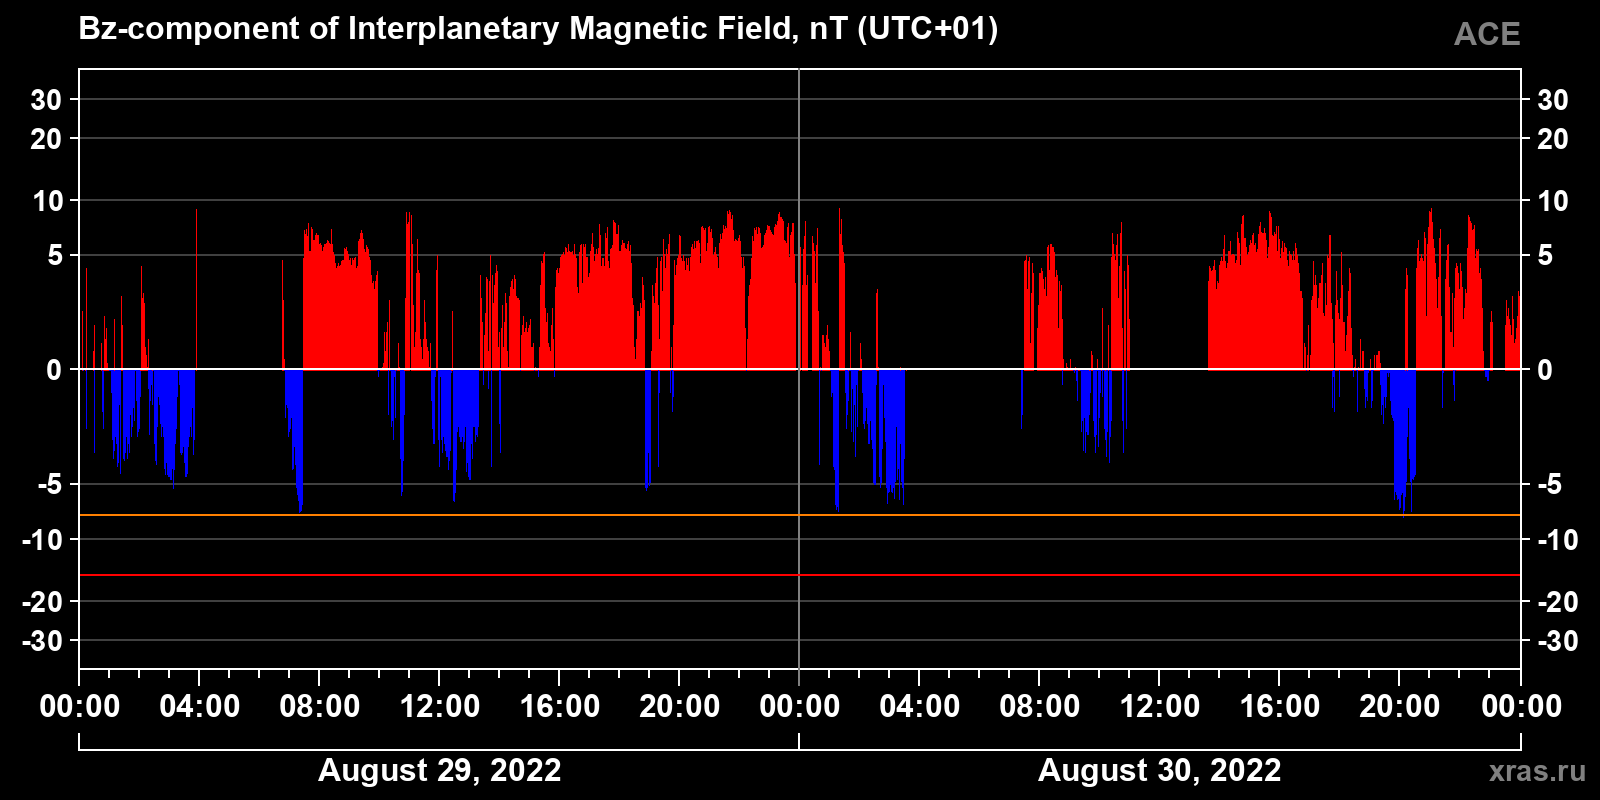Click the '30' value on the left axis
This screenshot has width=1600, height=800.
(x=46, y=100)
